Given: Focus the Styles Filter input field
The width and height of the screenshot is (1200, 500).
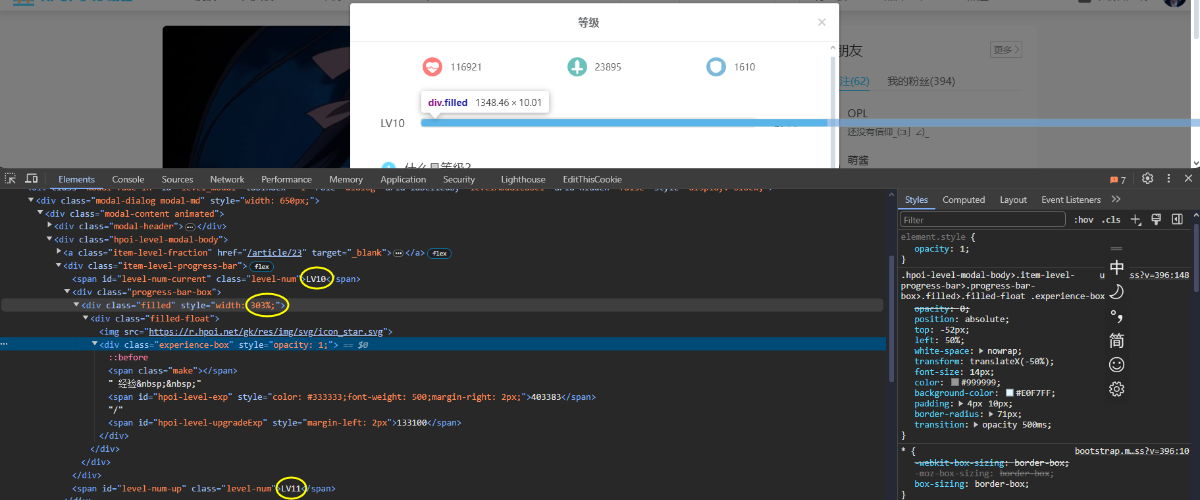Looking at the screenshot, I should click(982, 219).
